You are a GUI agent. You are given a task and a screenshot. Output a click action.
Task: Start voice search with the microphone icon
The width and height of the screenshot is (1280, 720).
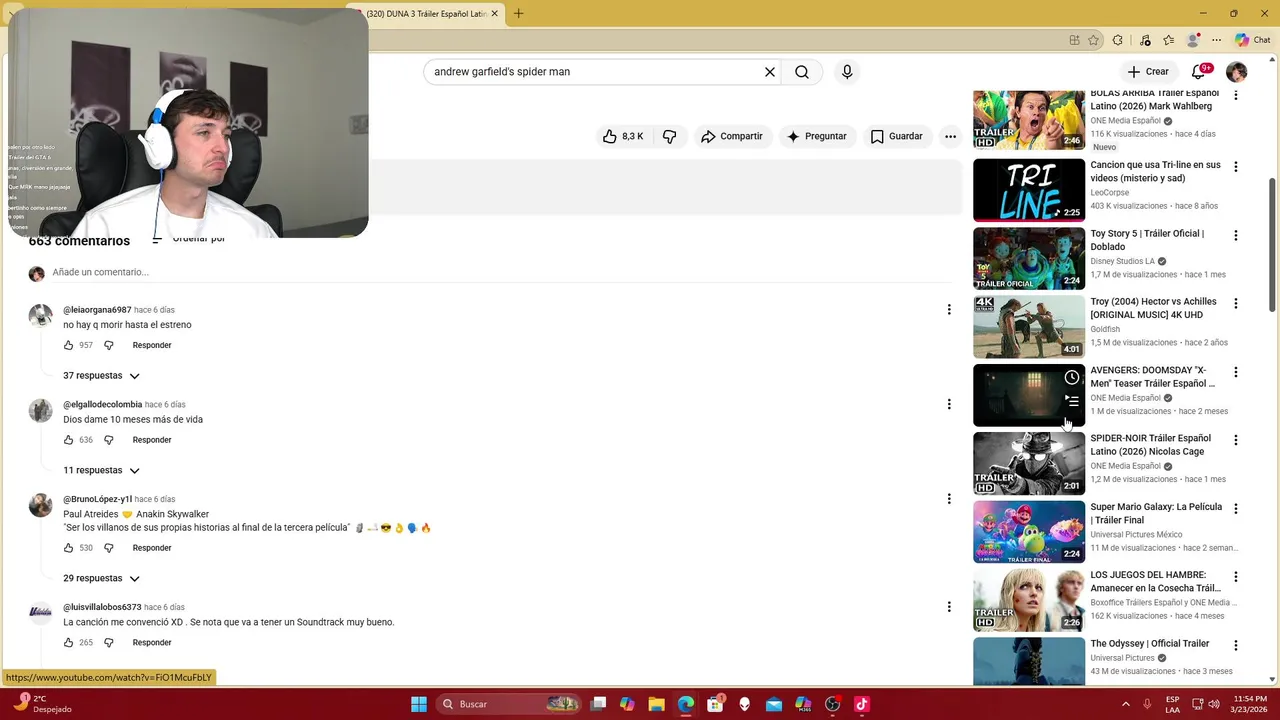coord(847,72)
